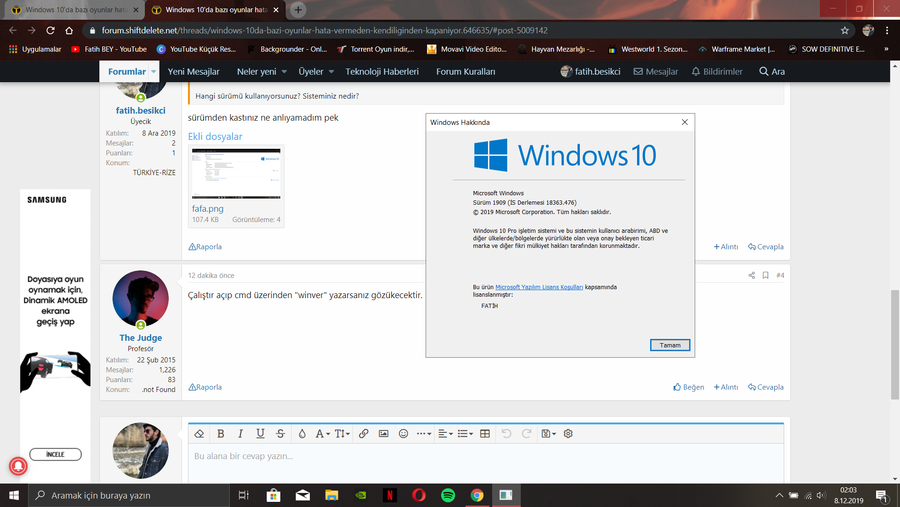This screenshot has width=900, height=507.
Task: Report fatih.besikci's post with Raporla
Action: (x=205, y=247)
